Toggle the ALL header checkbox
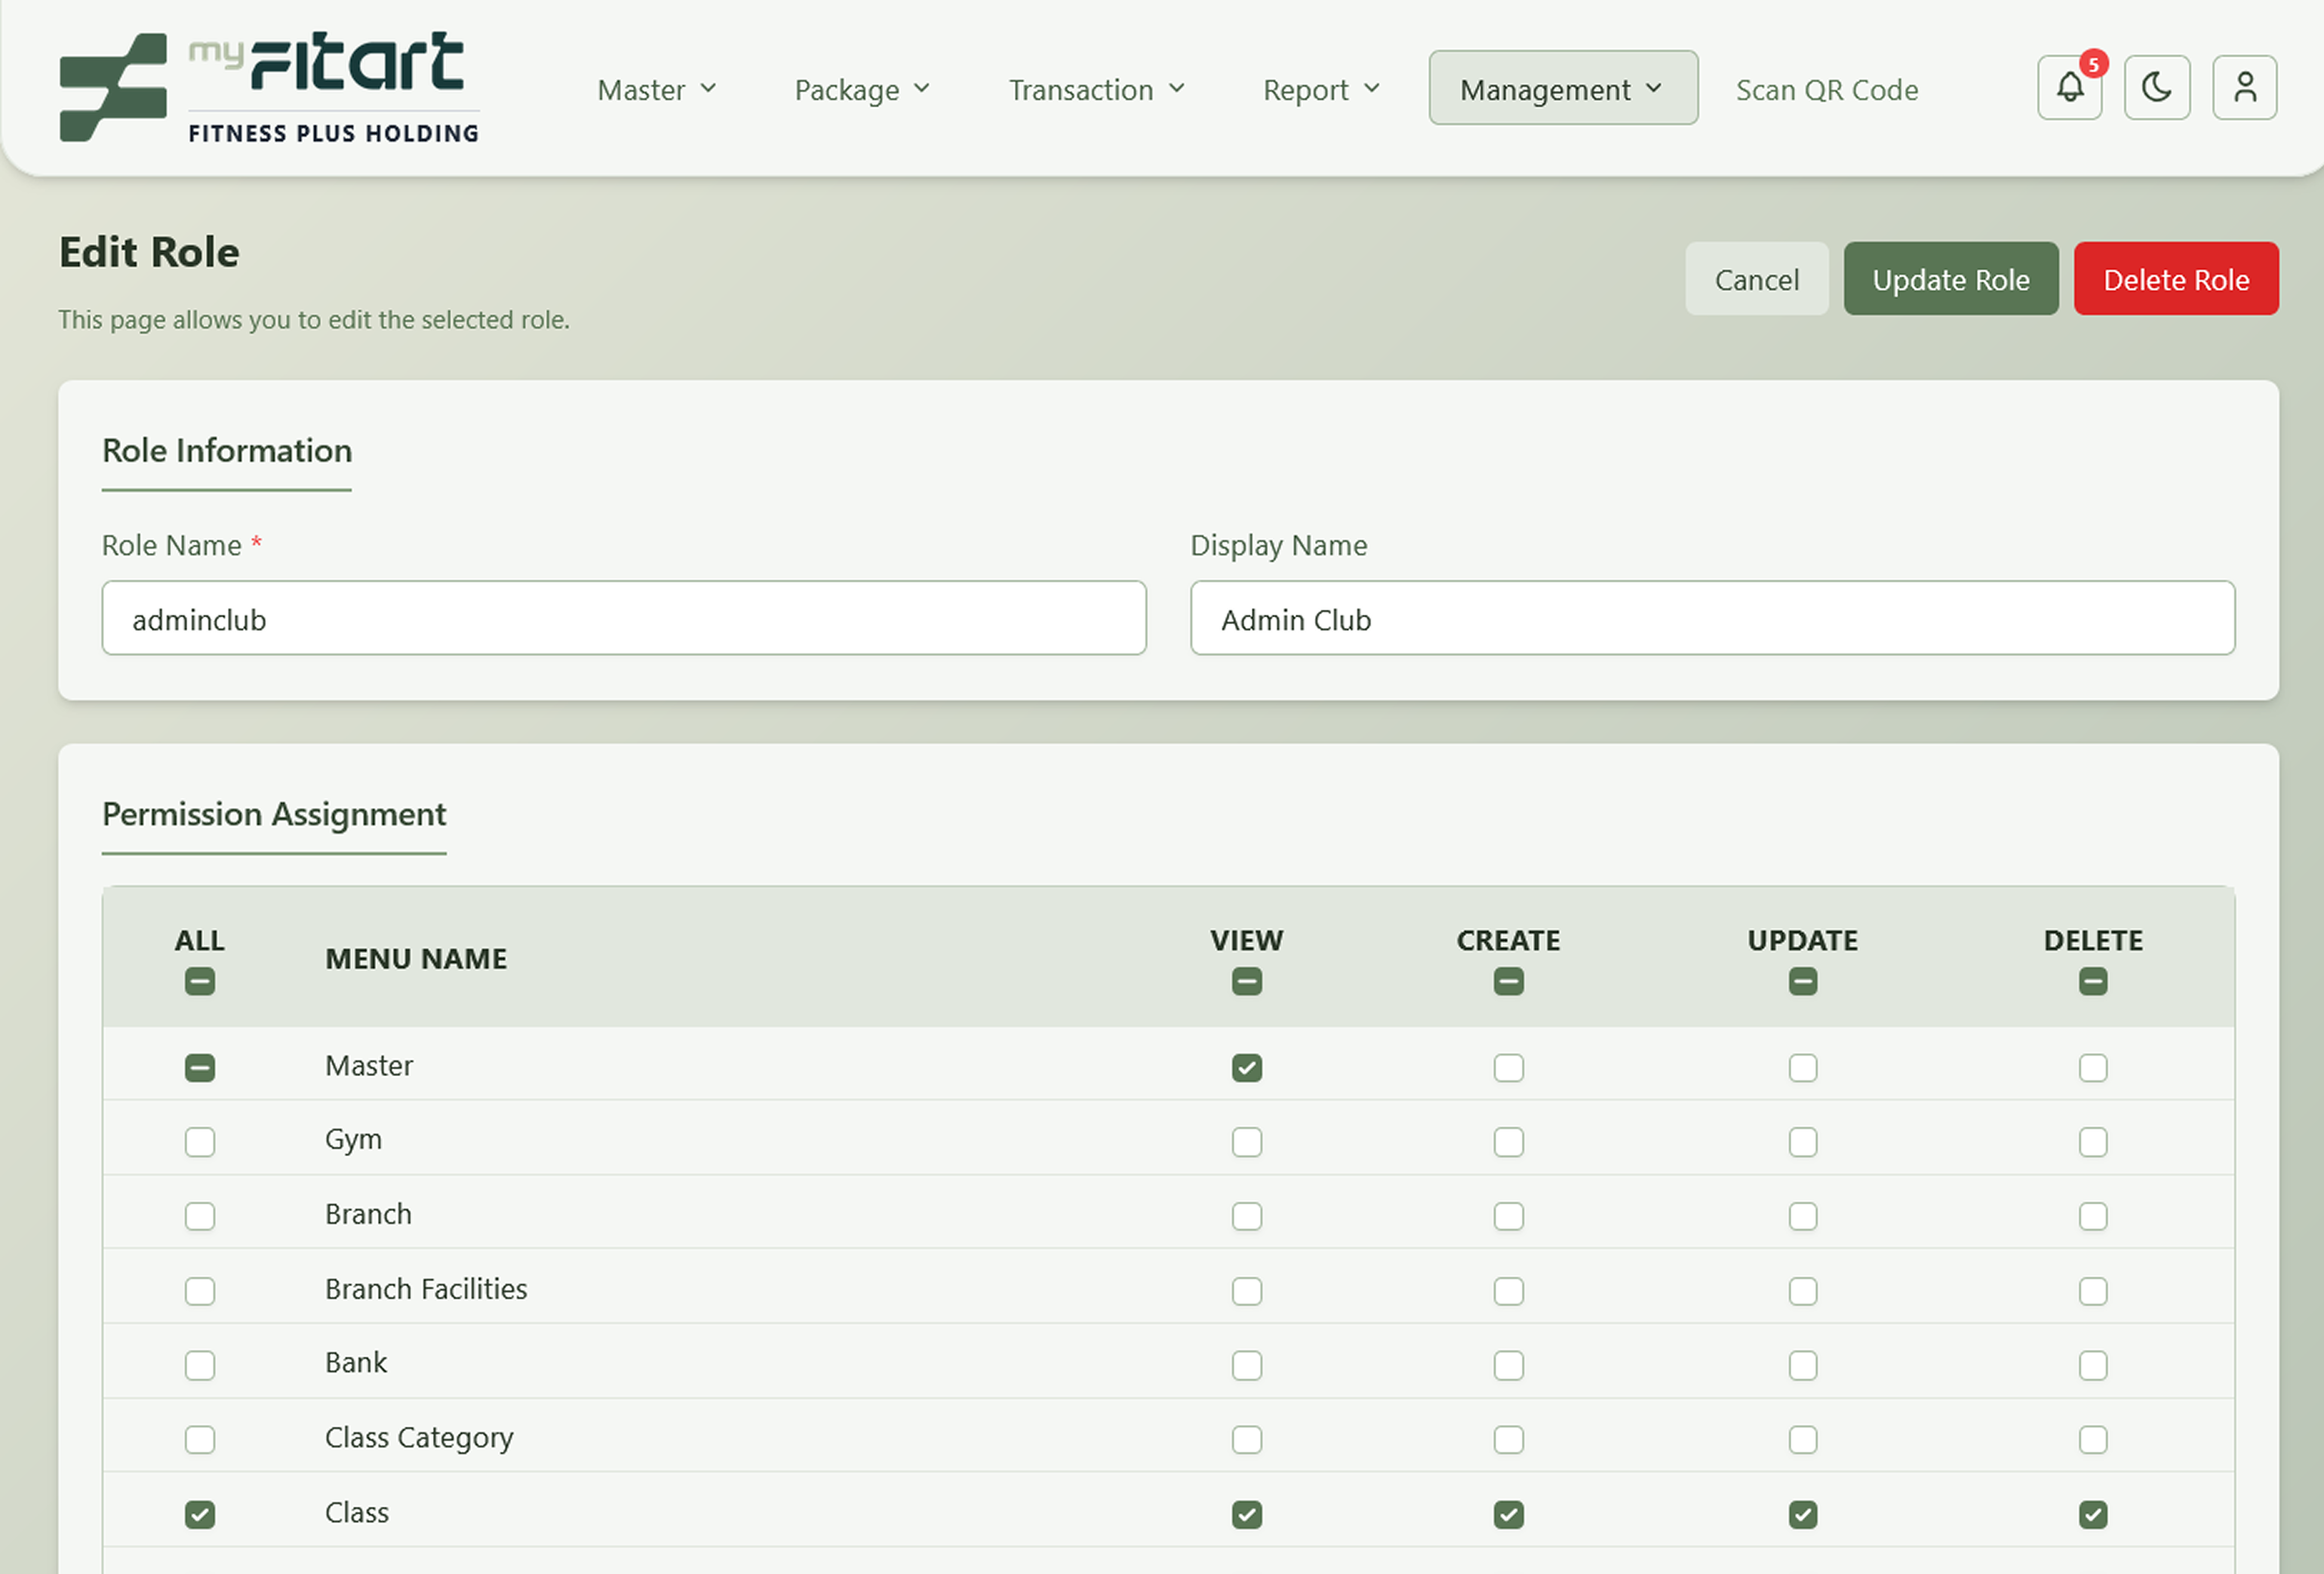The width and height of the screenshot is (2324, 1574). (x=199, y=981)
